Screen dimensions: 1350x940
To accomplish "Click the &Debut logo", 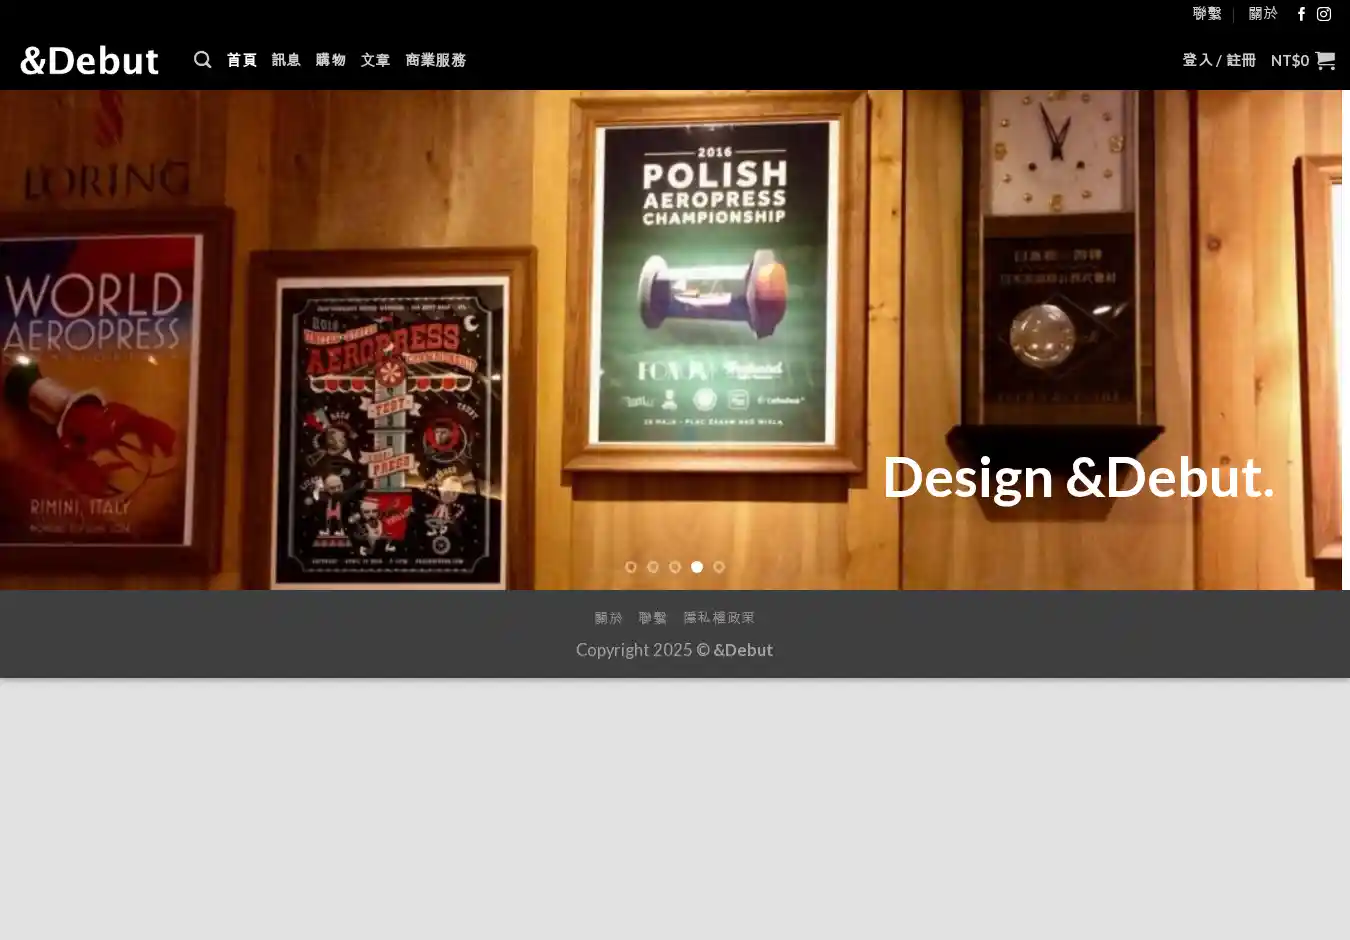I will click(89, 60).
